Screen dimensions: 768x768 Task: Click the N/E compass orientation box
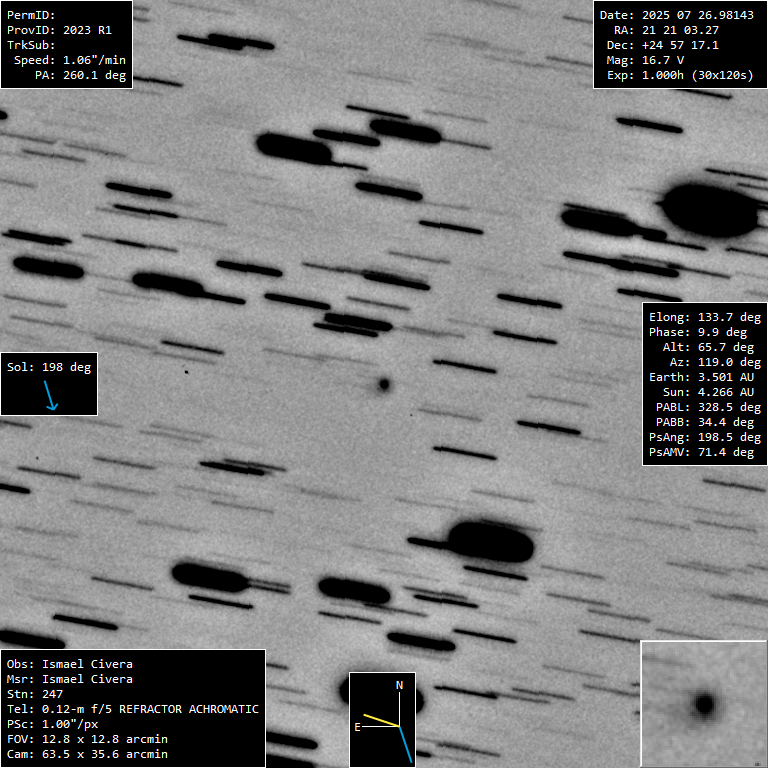point(383,720)
